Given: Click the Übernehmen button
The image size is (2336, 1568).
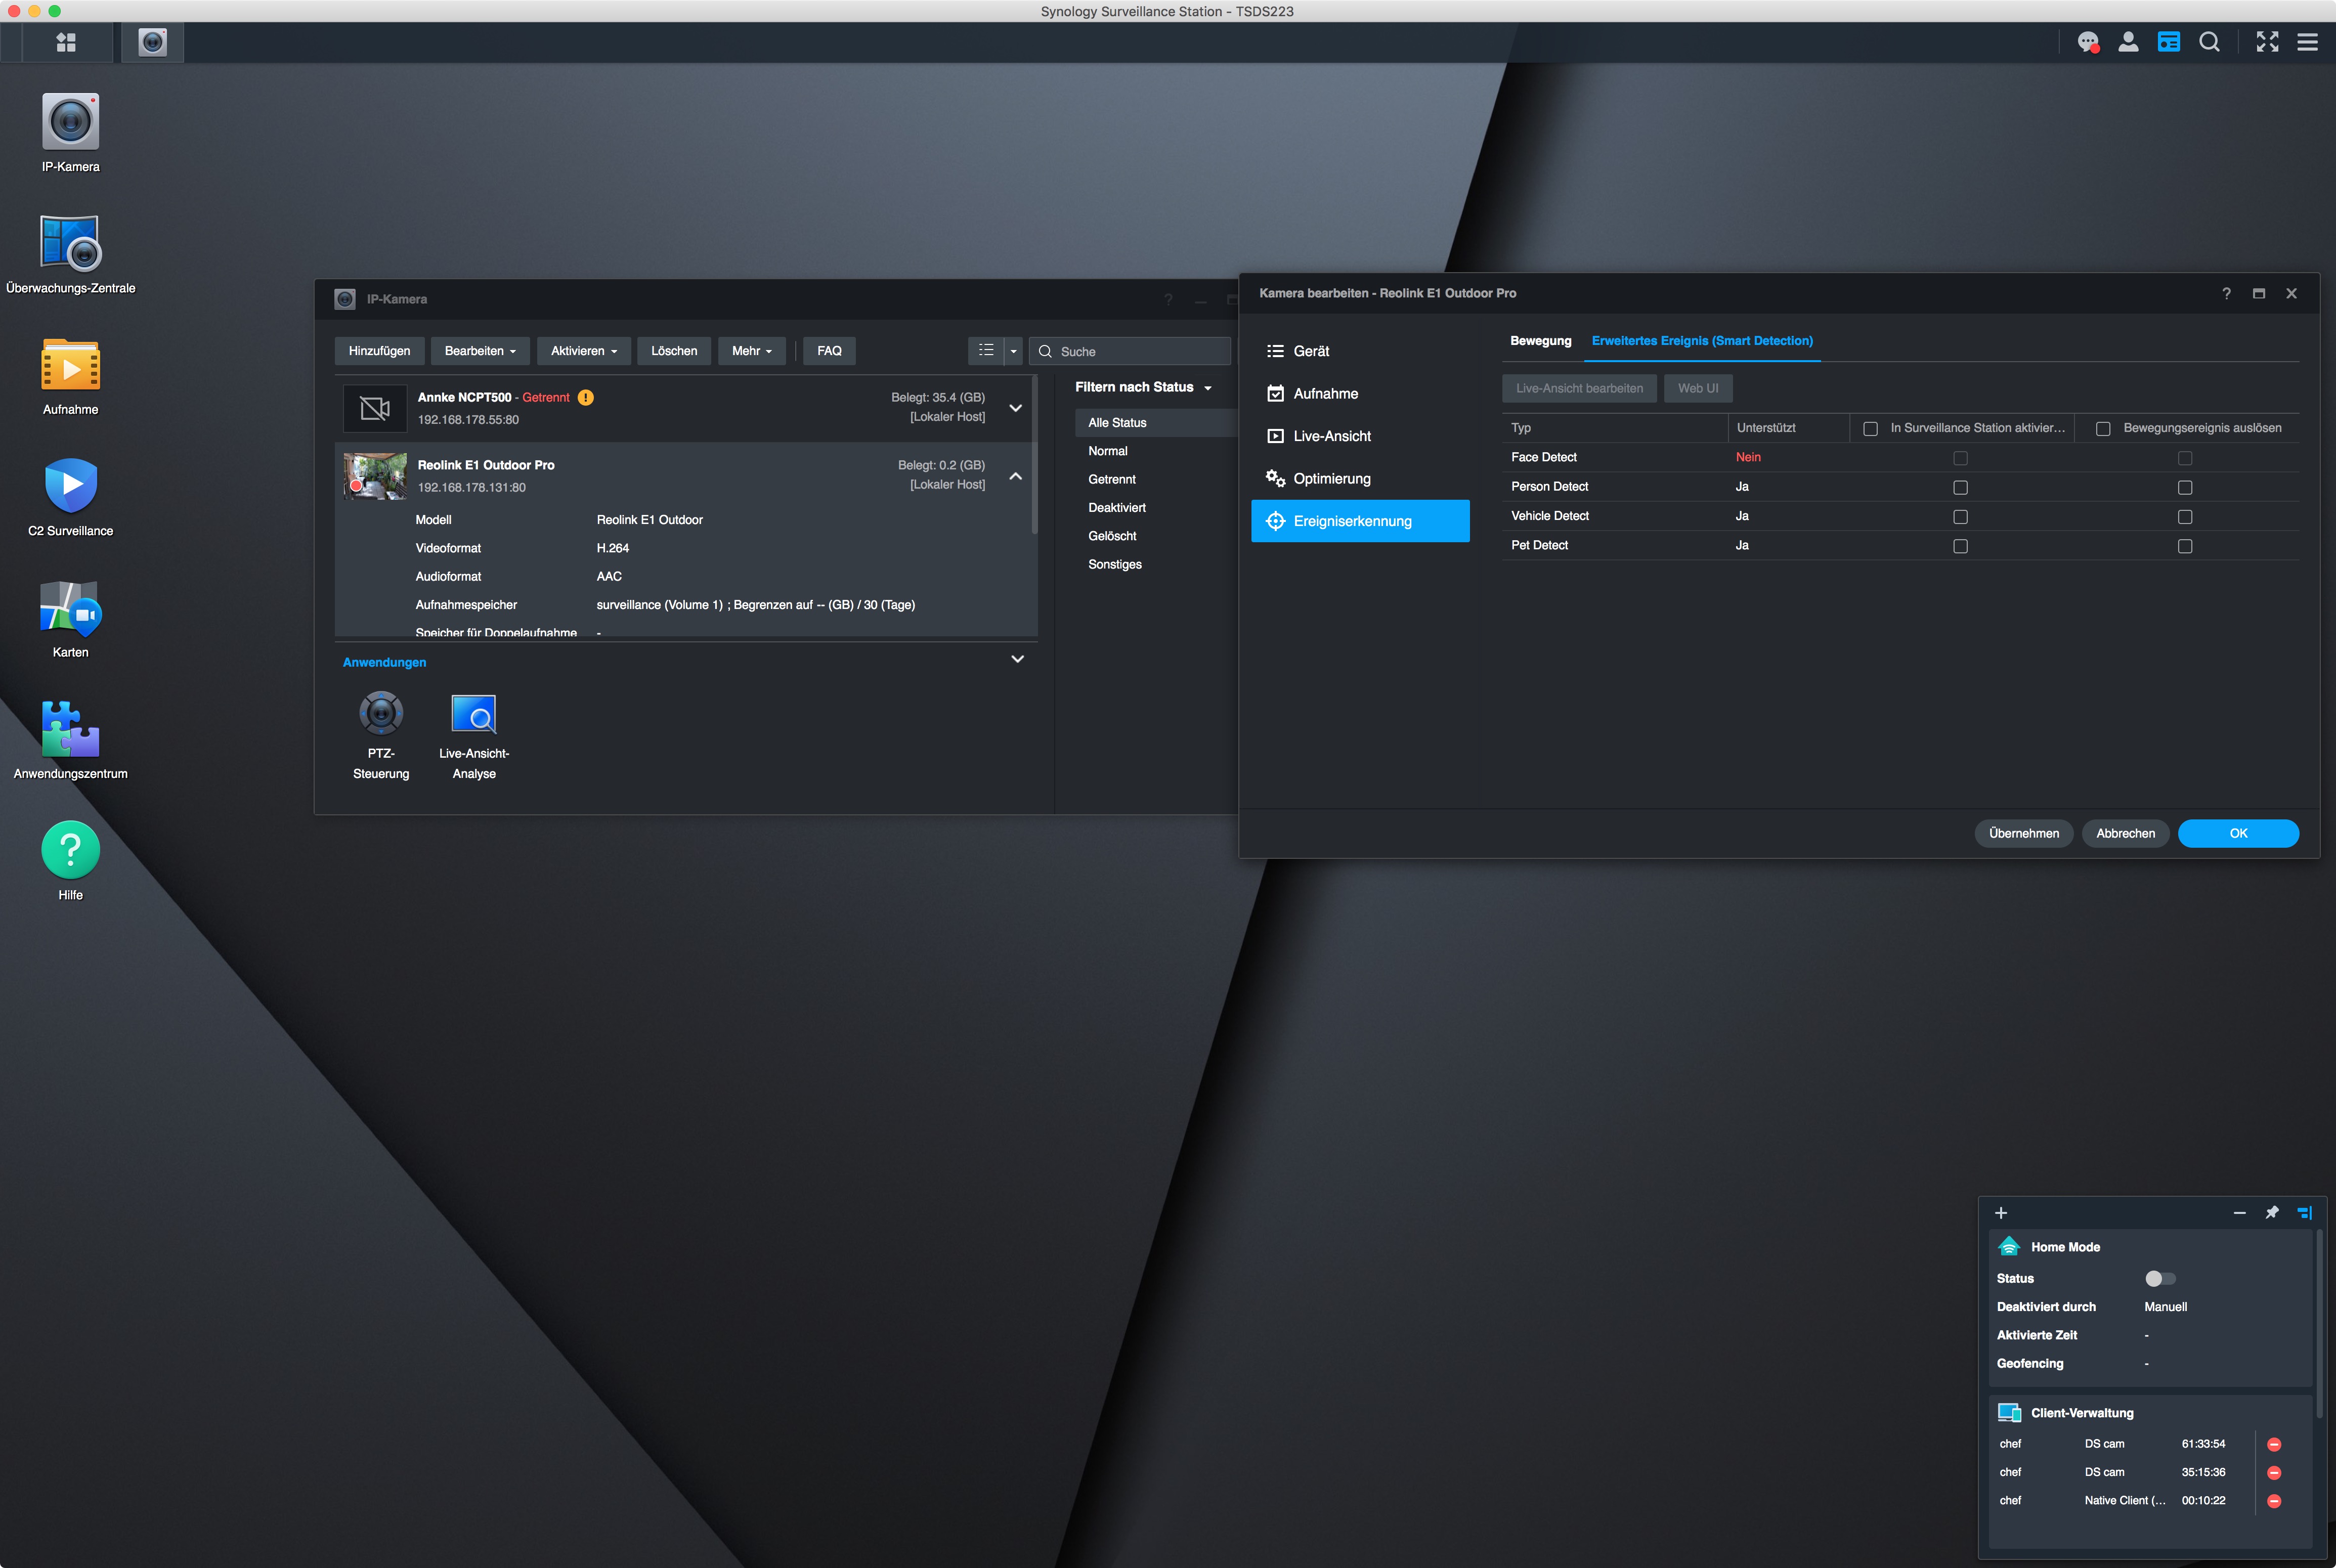Looking at the screenshot, I should pos(2023,833).
